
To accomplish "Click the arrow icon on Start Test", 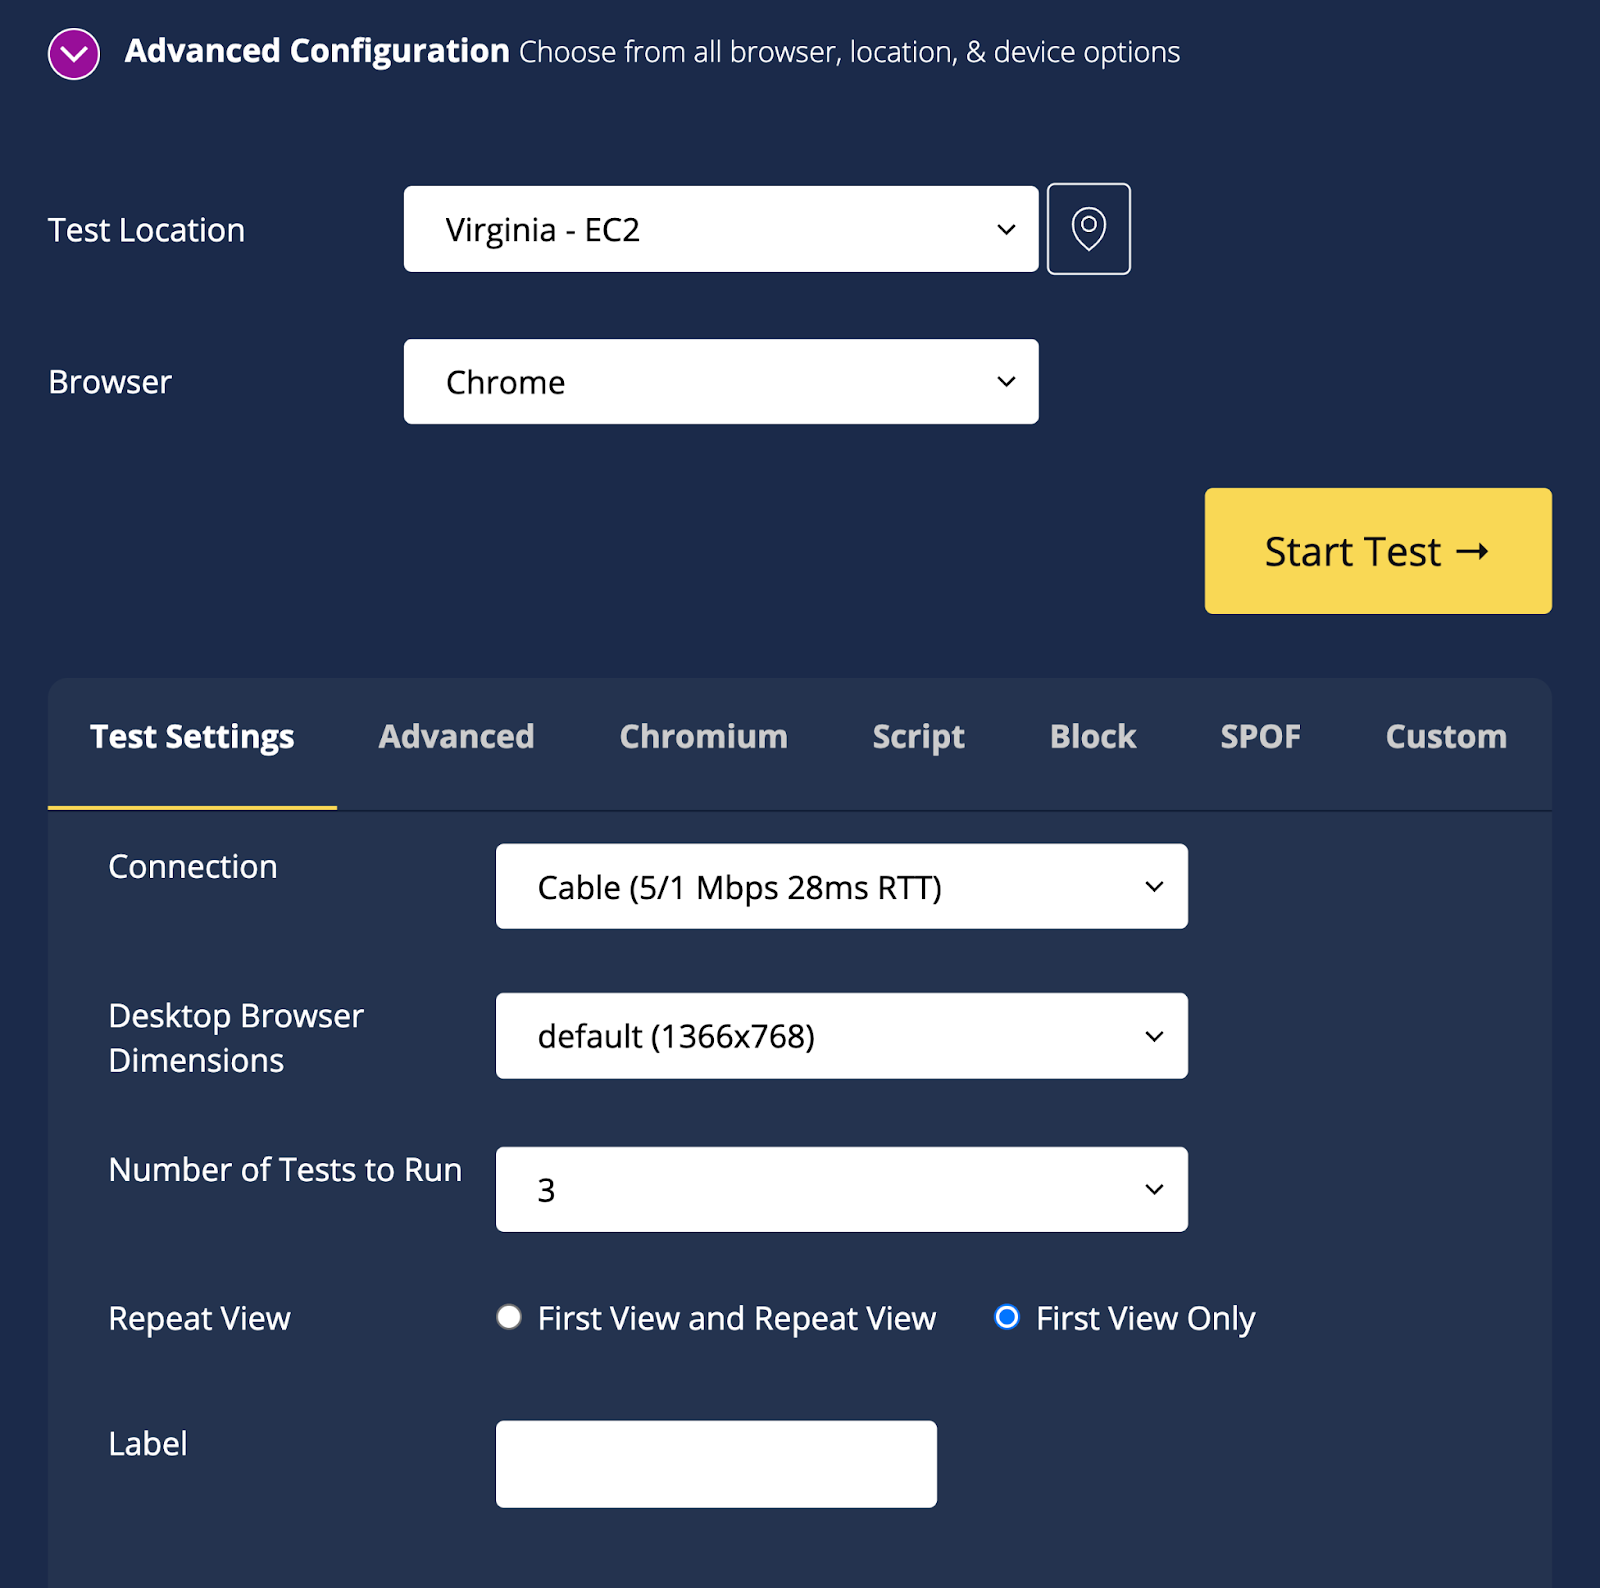I will pos(1472,551).
